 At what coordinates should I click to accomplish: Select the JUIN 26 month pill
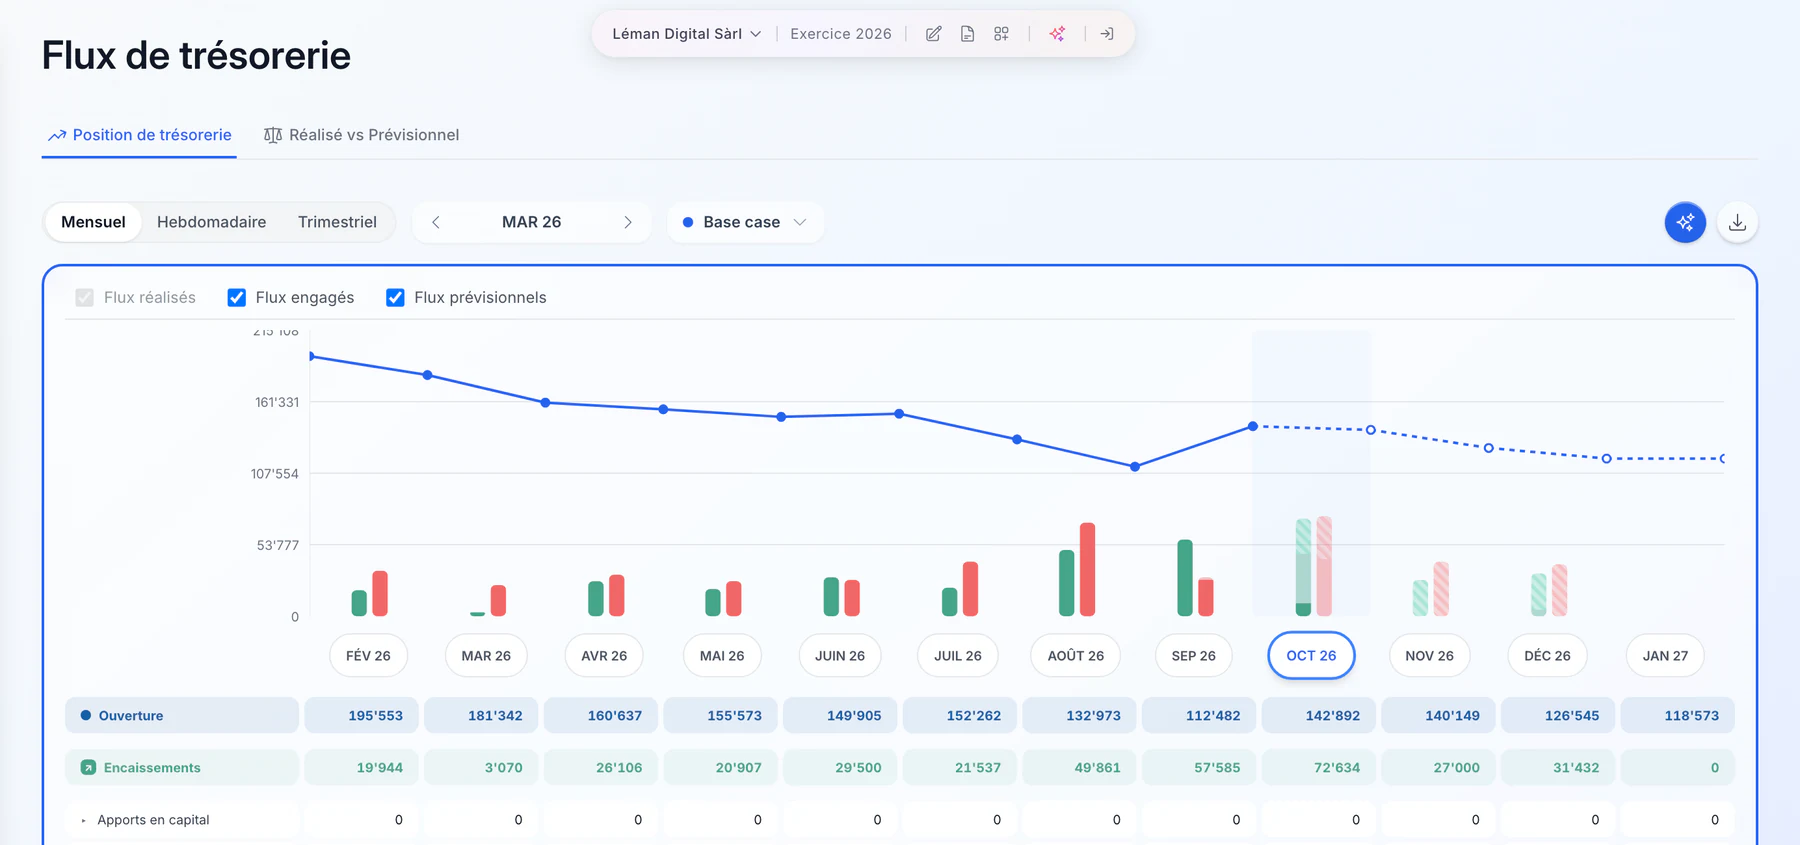(x=840, y=656)
